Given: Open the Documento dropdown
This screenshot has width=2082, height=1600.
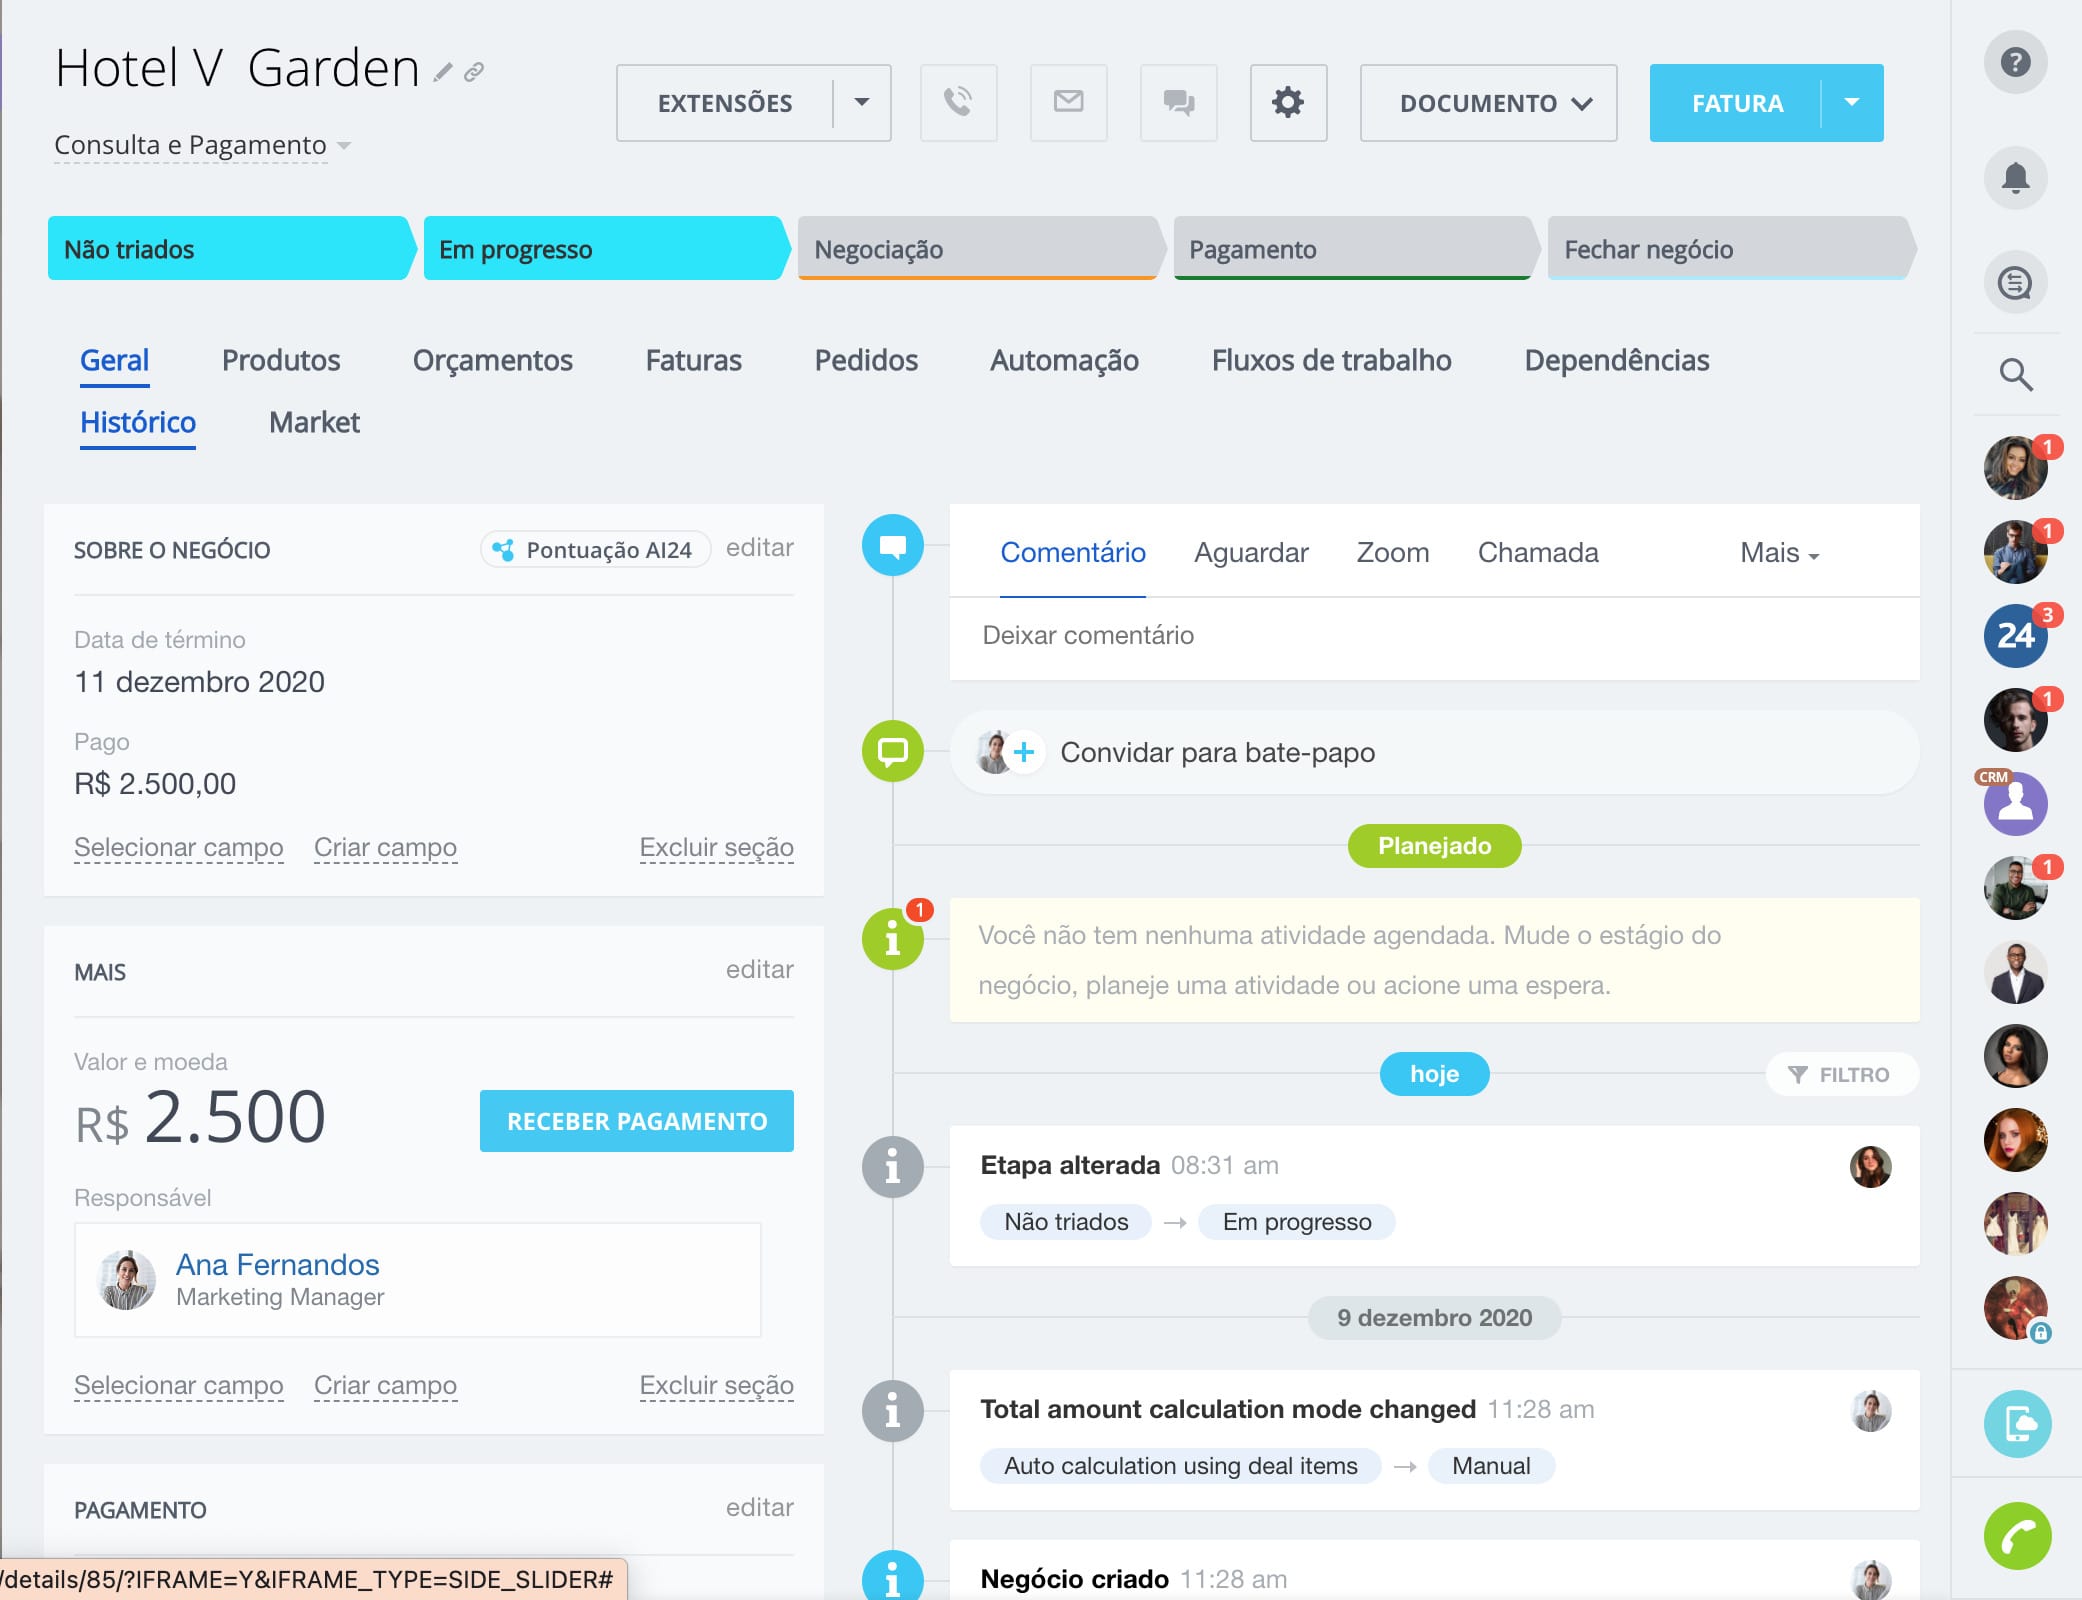Looking at the screenshot, I should (x=1487, y=103).
